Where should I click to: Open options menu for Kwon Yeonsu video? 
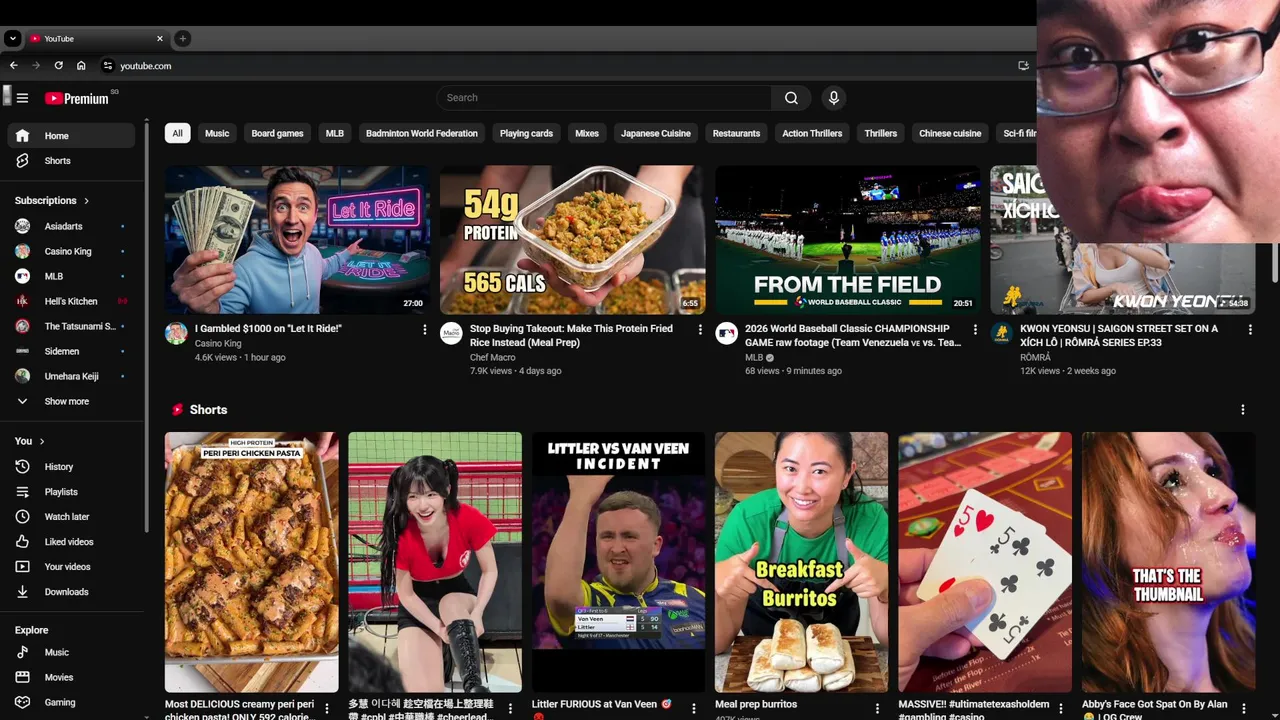point(1250,329)
